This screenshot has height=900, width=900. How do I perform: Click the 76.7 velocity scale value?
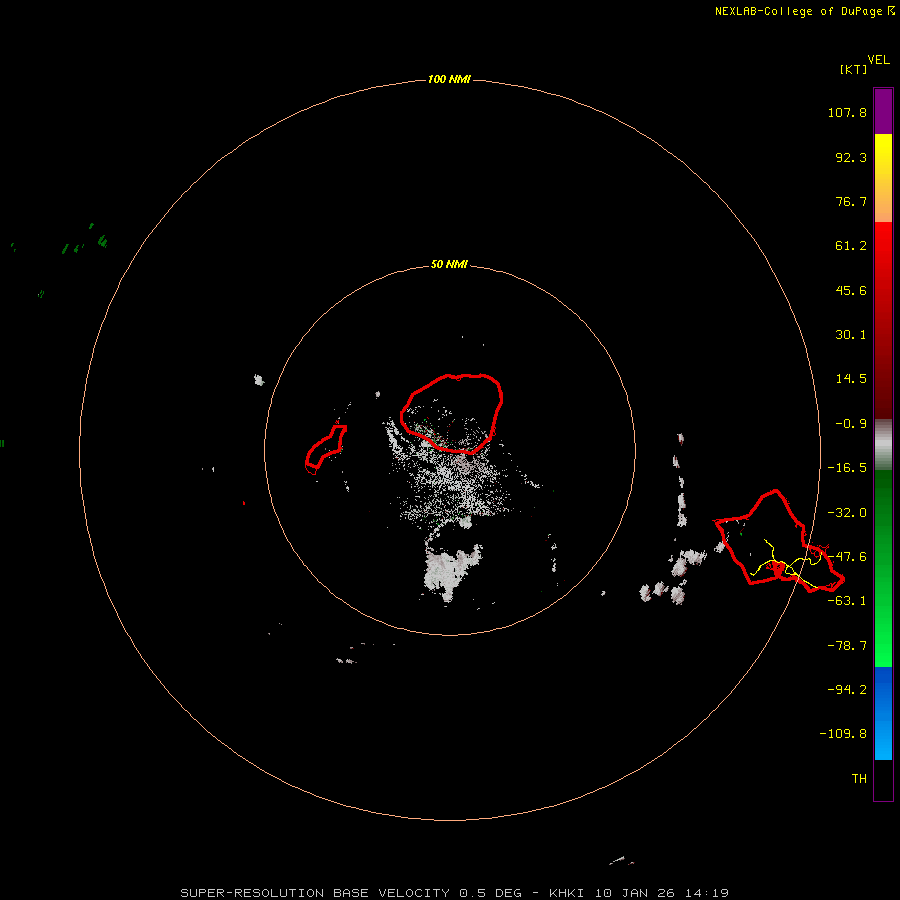point(851,201)
